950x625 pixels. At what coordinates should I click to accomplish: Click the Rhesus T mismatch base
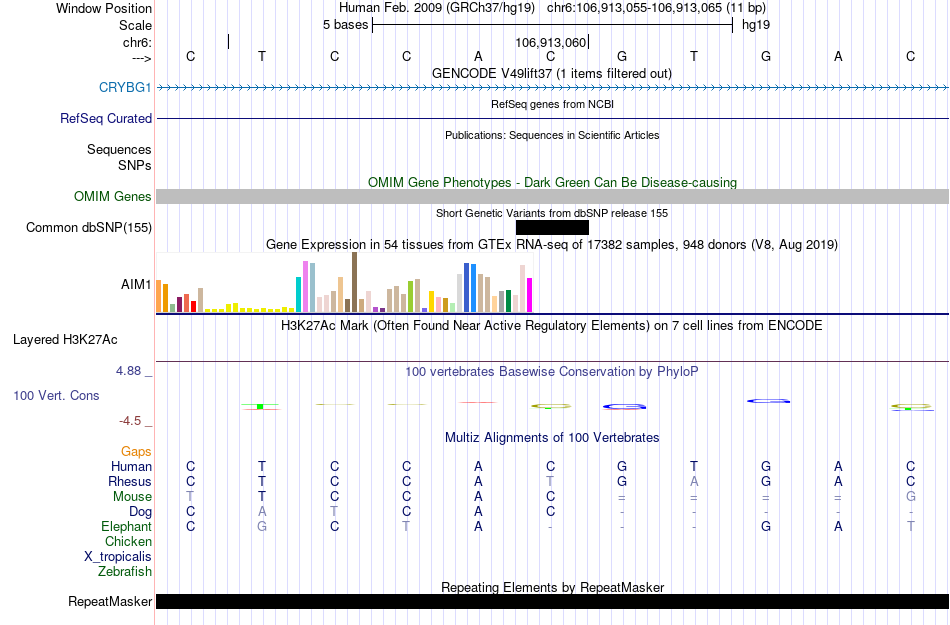[x=550, y=481]
